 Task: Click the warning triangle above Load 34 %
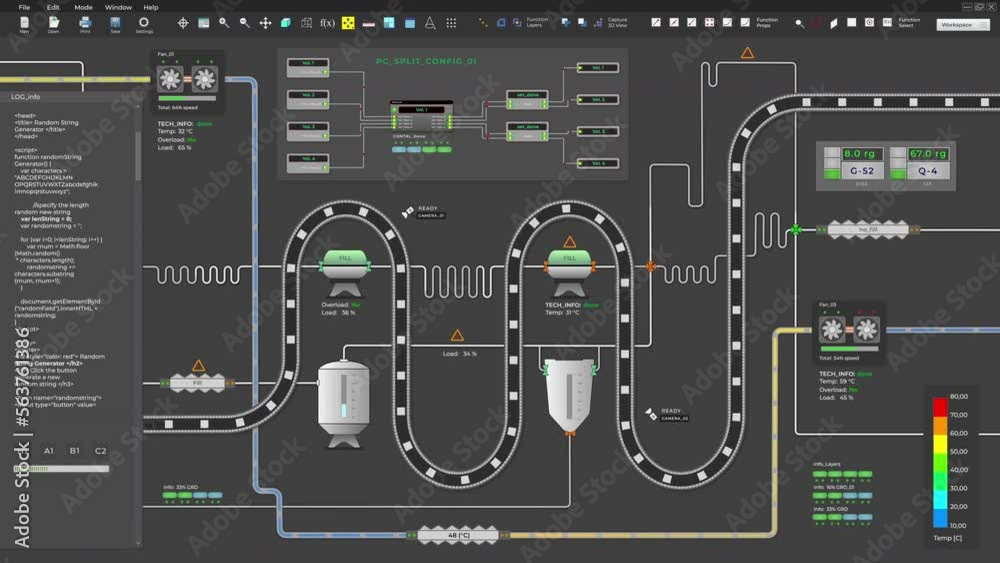[x=457, y=335]
